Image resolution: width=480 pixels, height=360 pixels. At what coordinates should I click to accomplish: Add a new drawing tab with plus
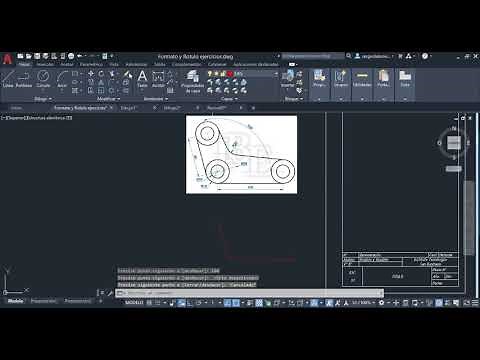coord(253,108)
